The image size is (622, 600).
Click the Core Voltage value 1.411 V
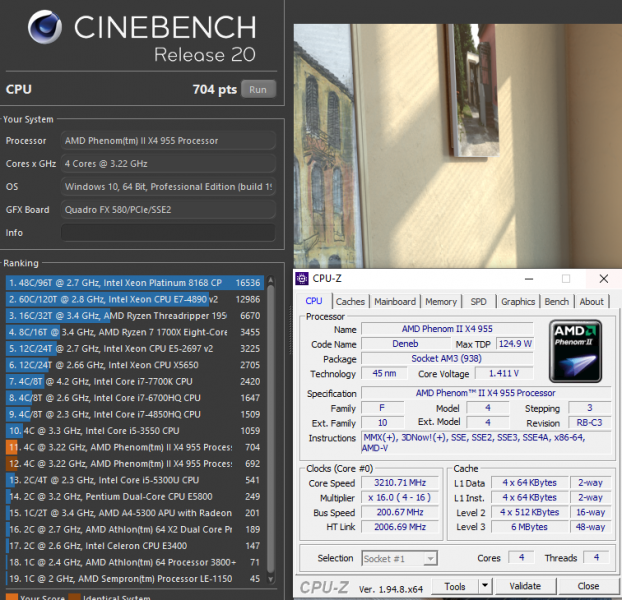tap(504, 374)
